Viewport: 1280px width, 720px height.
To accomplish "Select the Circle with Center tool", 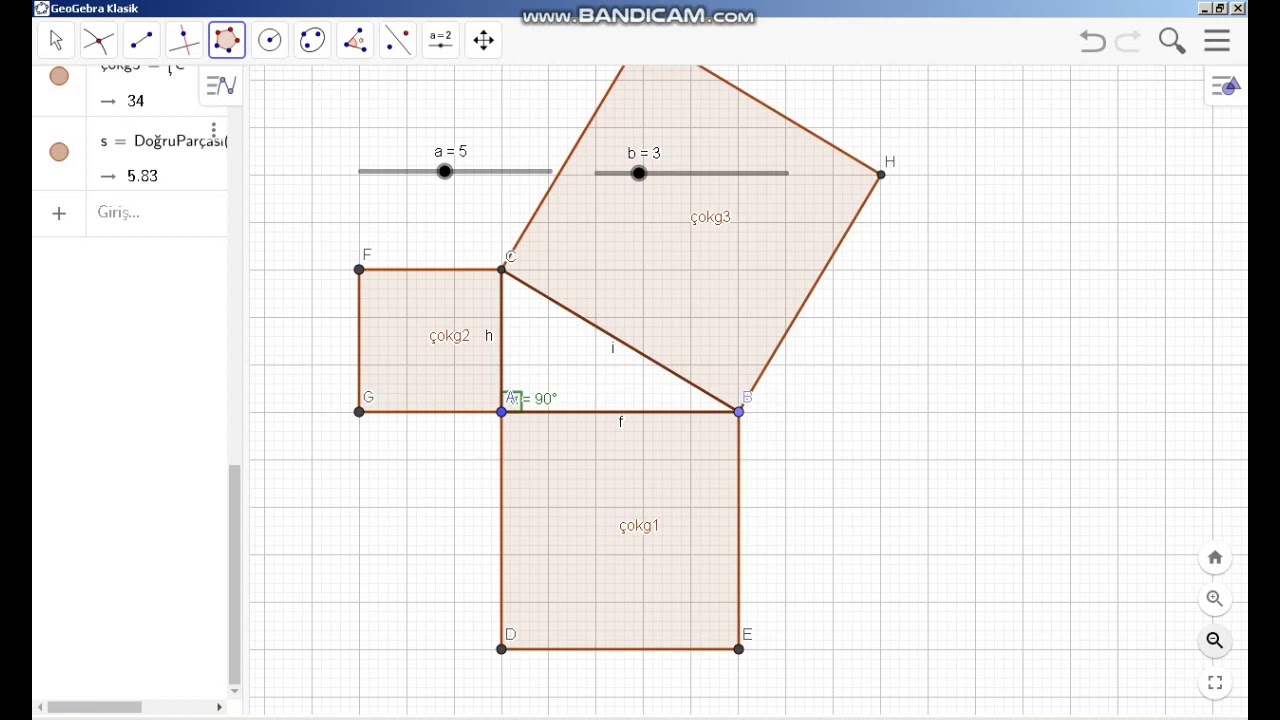I will click(x=270, y=41).
